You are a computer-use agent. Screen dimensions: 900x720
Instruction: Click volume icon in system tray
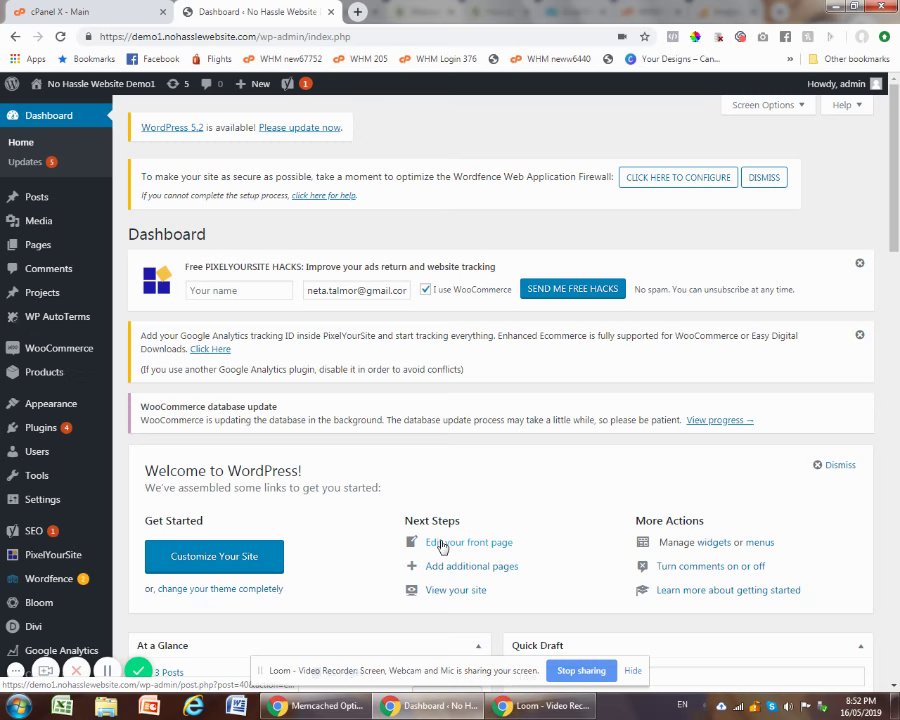pos(789,706)
